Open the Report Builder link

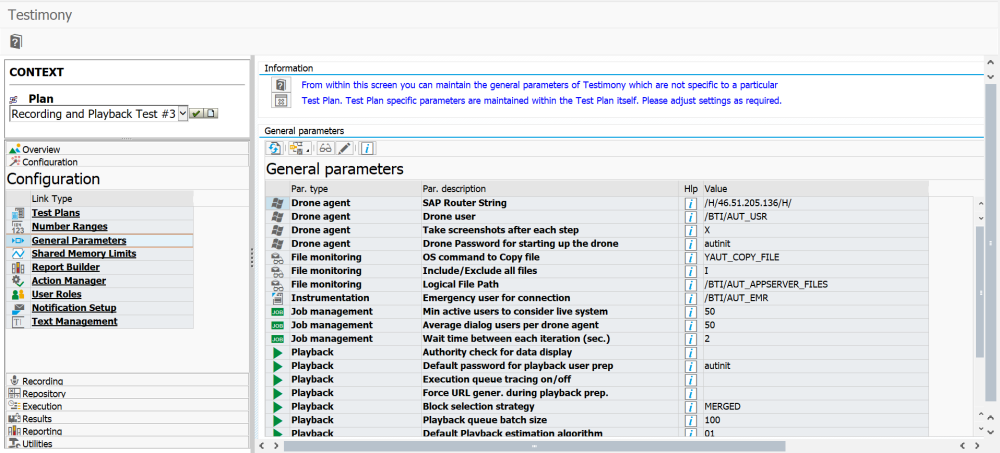pyautogui.click(x=66, y=267)
